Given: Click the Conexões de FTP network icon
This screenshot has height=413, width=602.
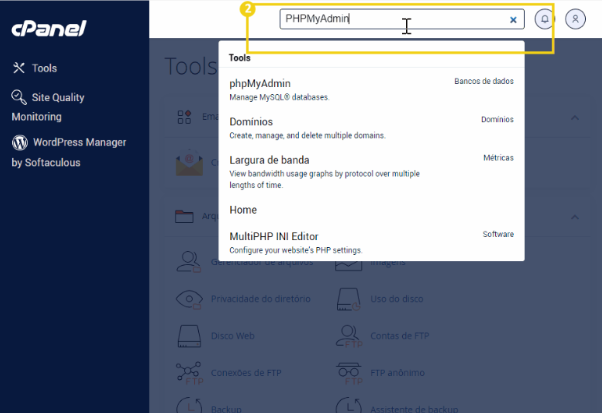Looking at the screenshot, I should click(x=189, y=373).
